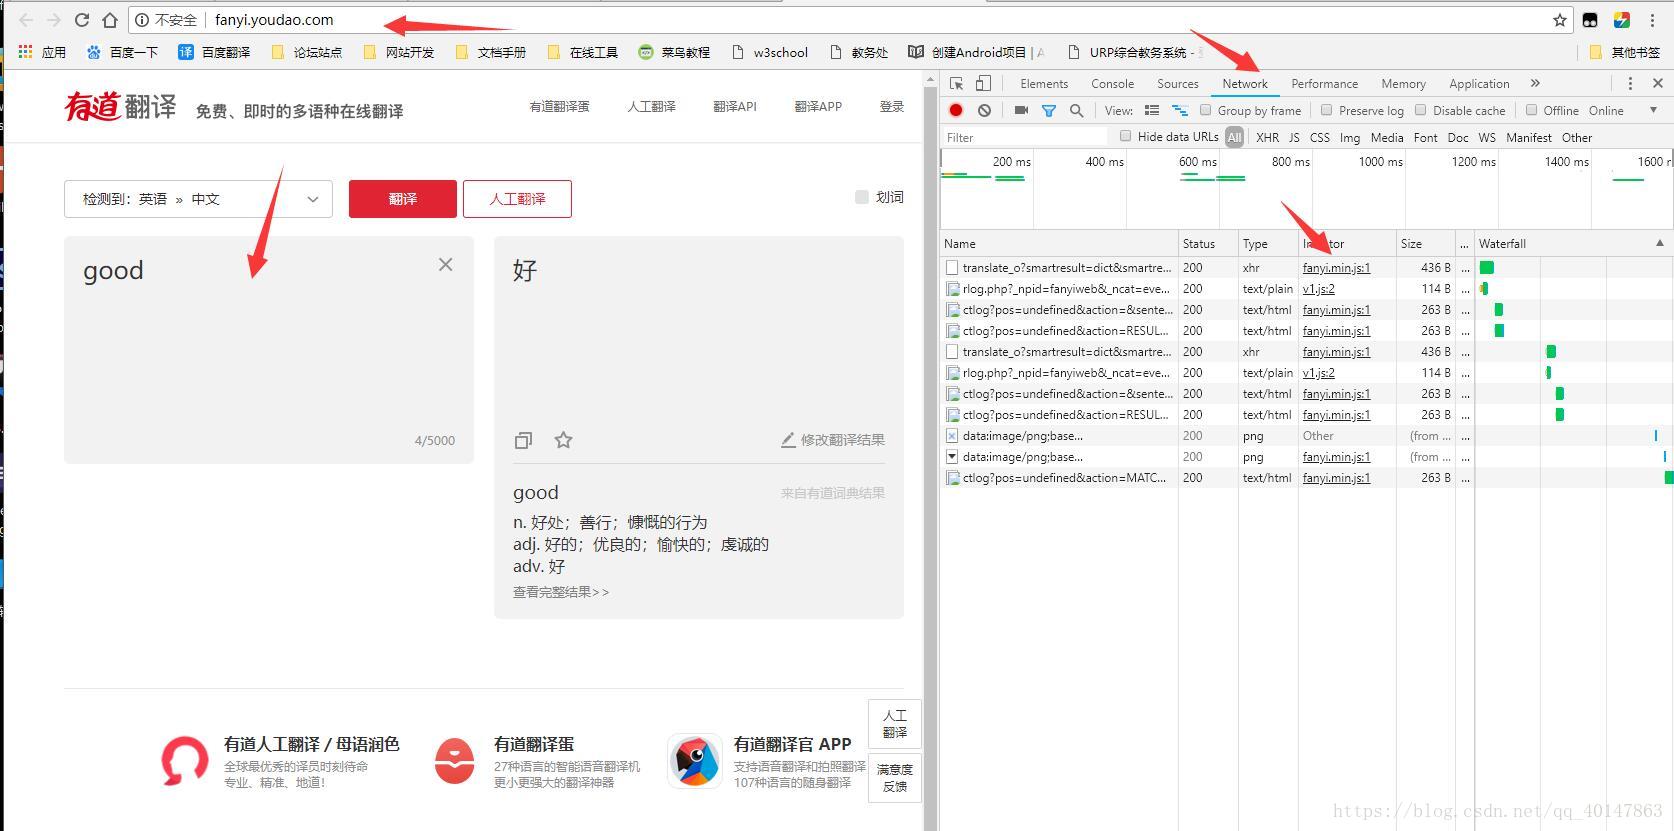
Task: Open the 翻译API nav link
Action: [x=734, y=106]
